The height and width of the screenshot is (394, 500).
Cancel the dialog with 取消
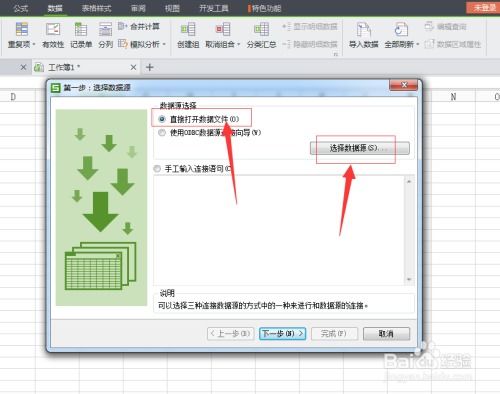coord(386,333)
